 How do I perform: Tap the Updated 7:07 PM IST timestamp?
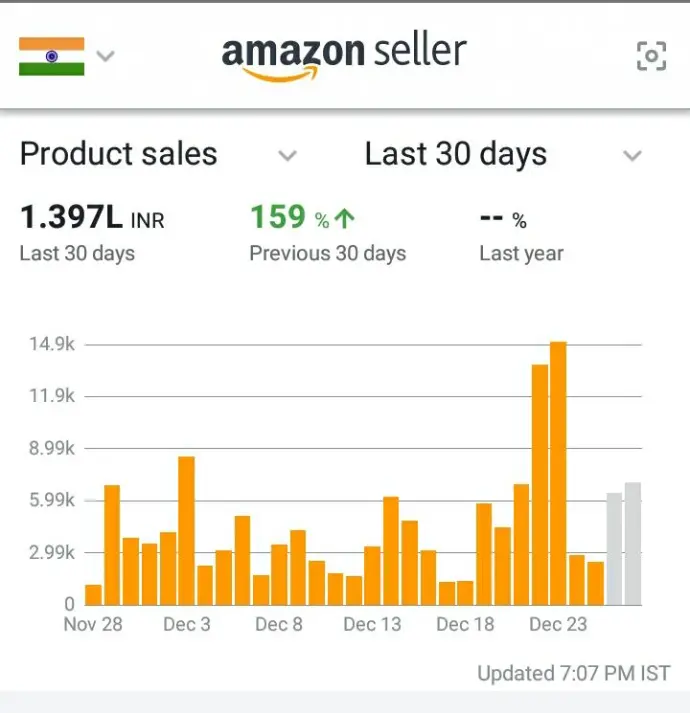pyautogui.click(x=573, y=673)
